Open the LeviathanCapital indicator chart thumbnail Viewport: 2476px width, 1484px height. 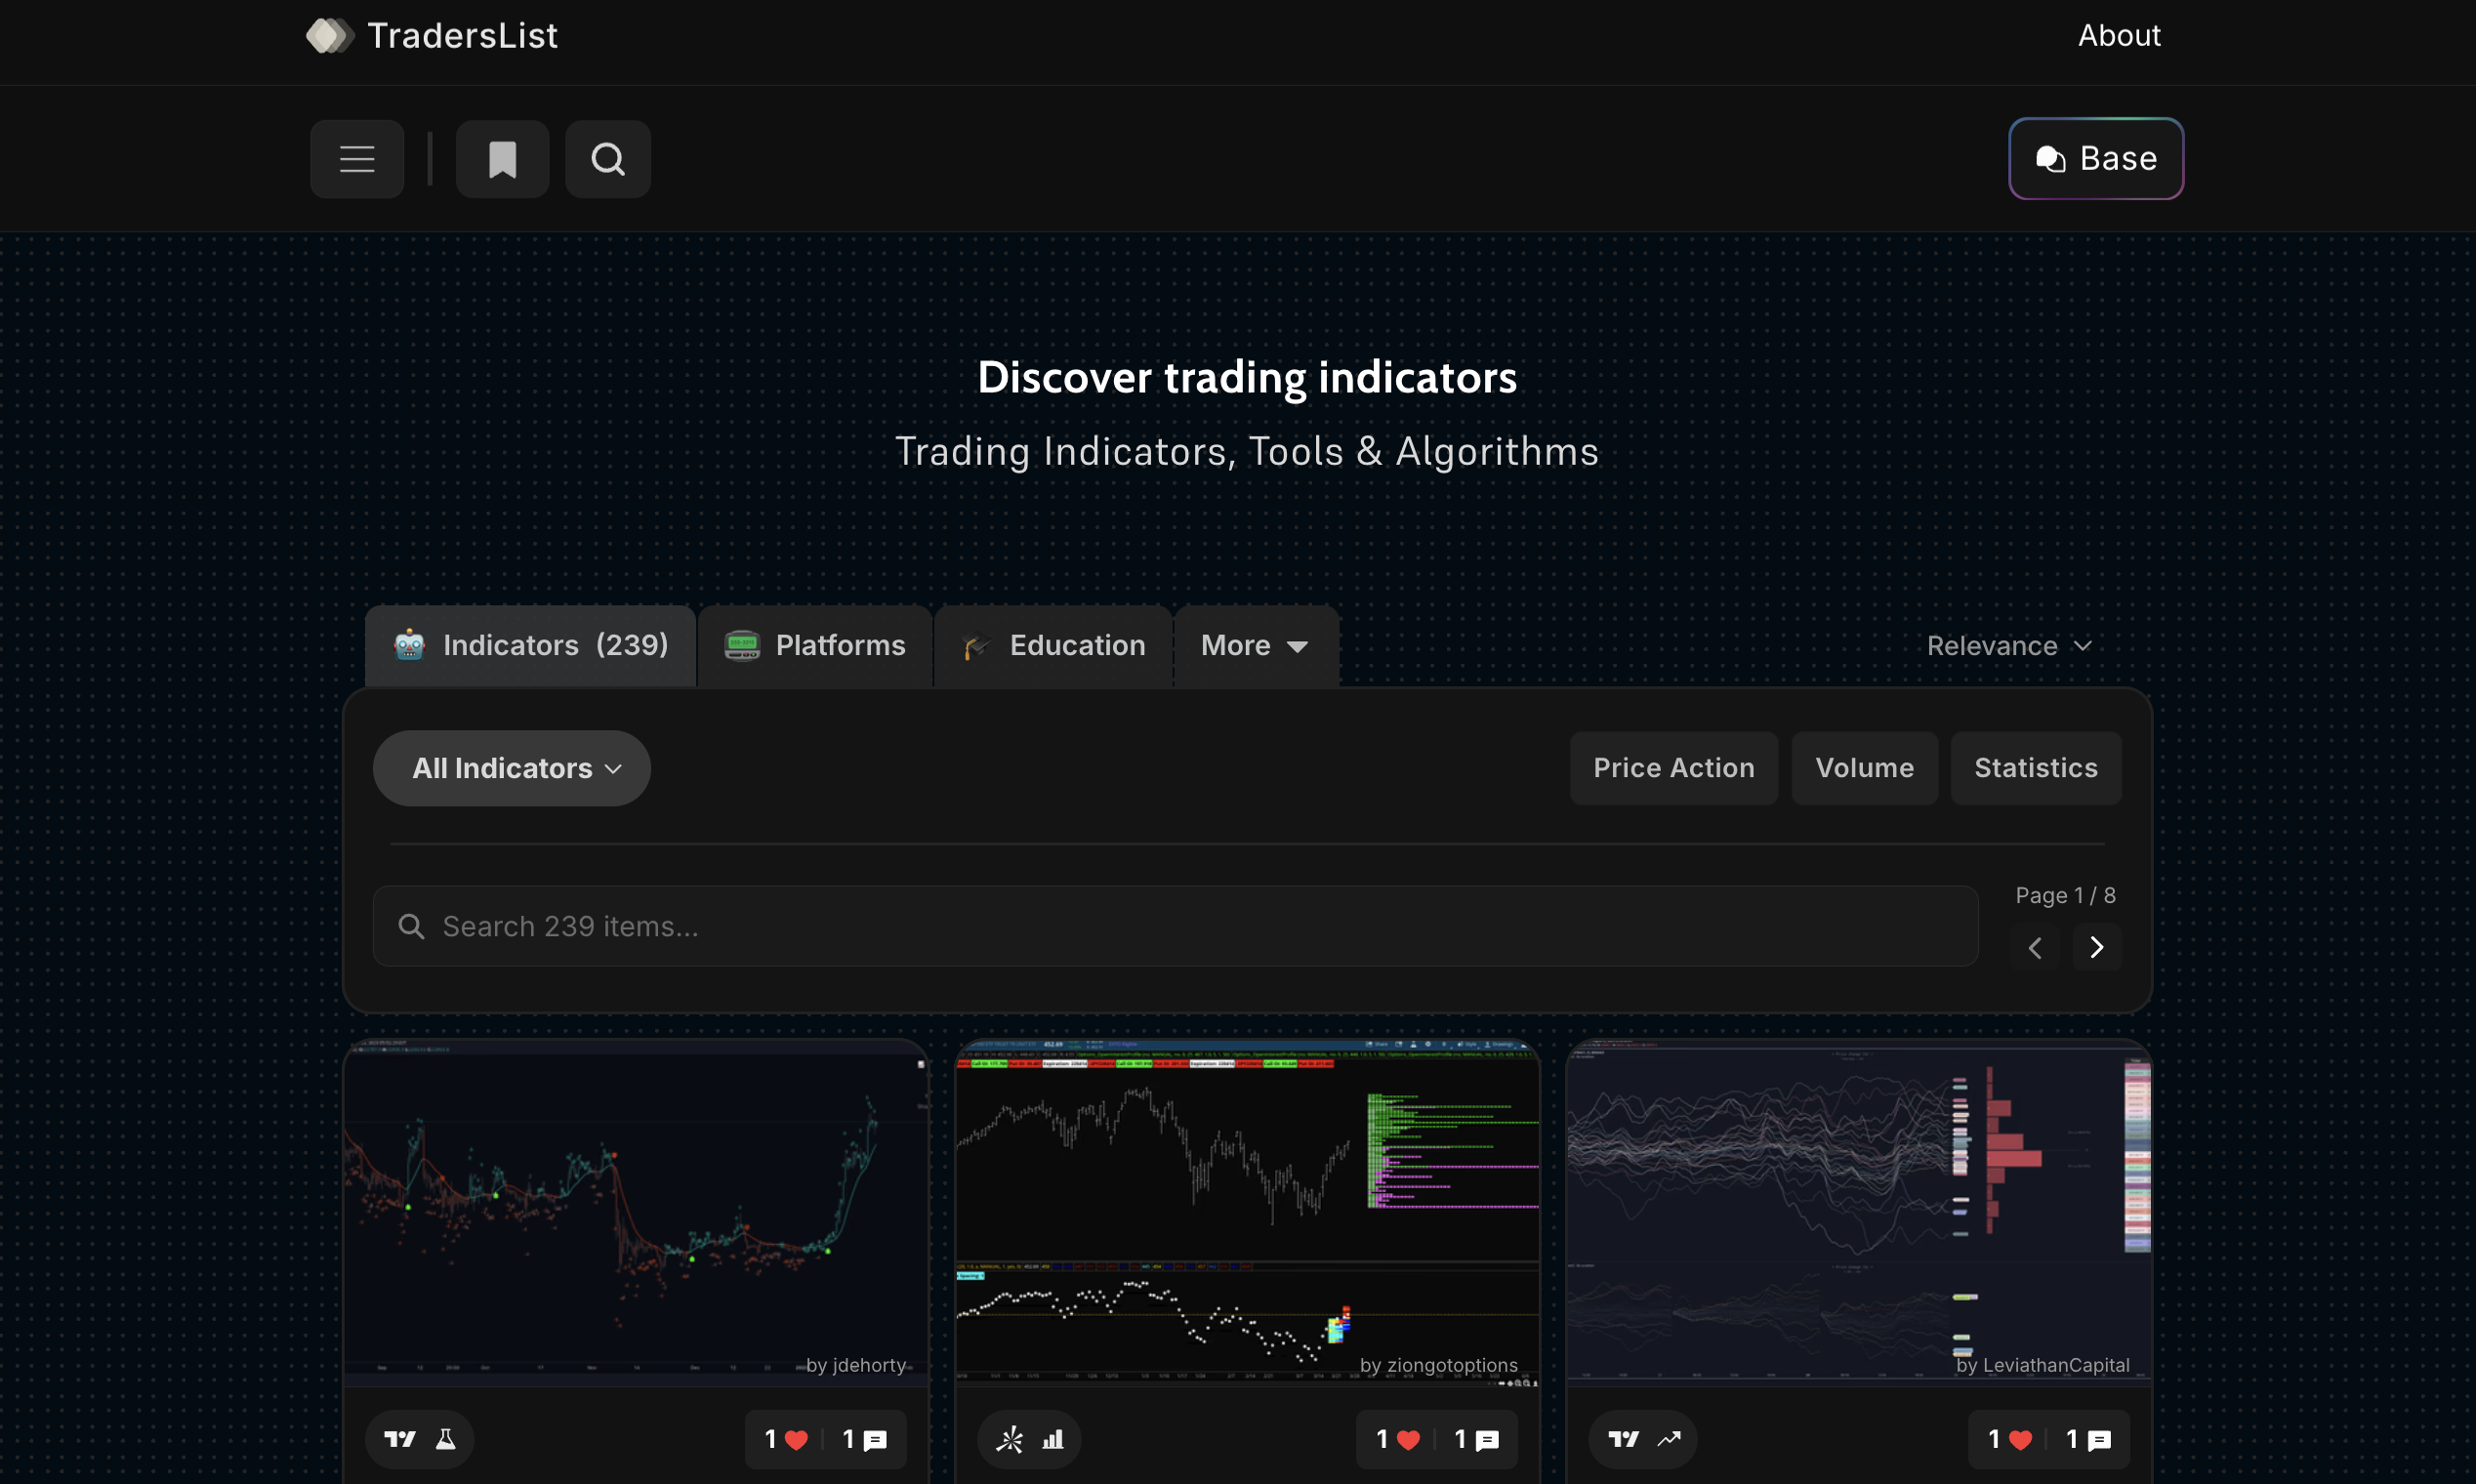(x=1859, y=1212)
